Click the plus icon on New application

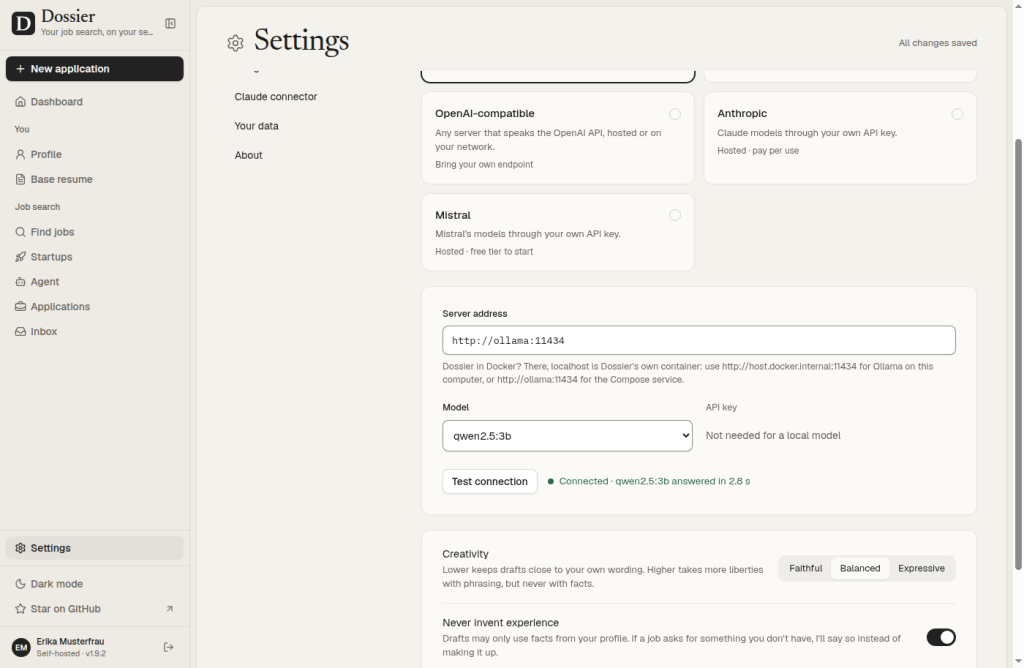point(20,69)
